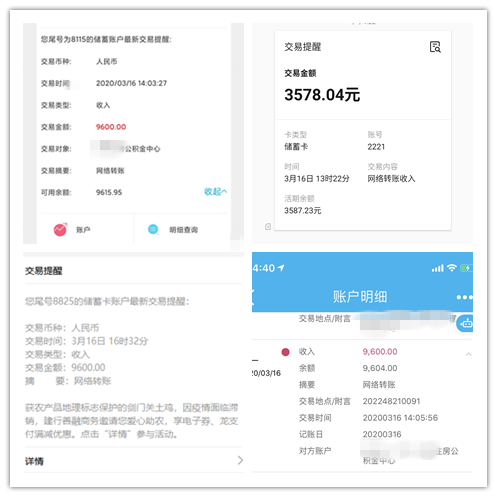Tap the small icon left of the 3578.04元 card
Viewport: 497px width, 497px height.
[x=268, y=227]
